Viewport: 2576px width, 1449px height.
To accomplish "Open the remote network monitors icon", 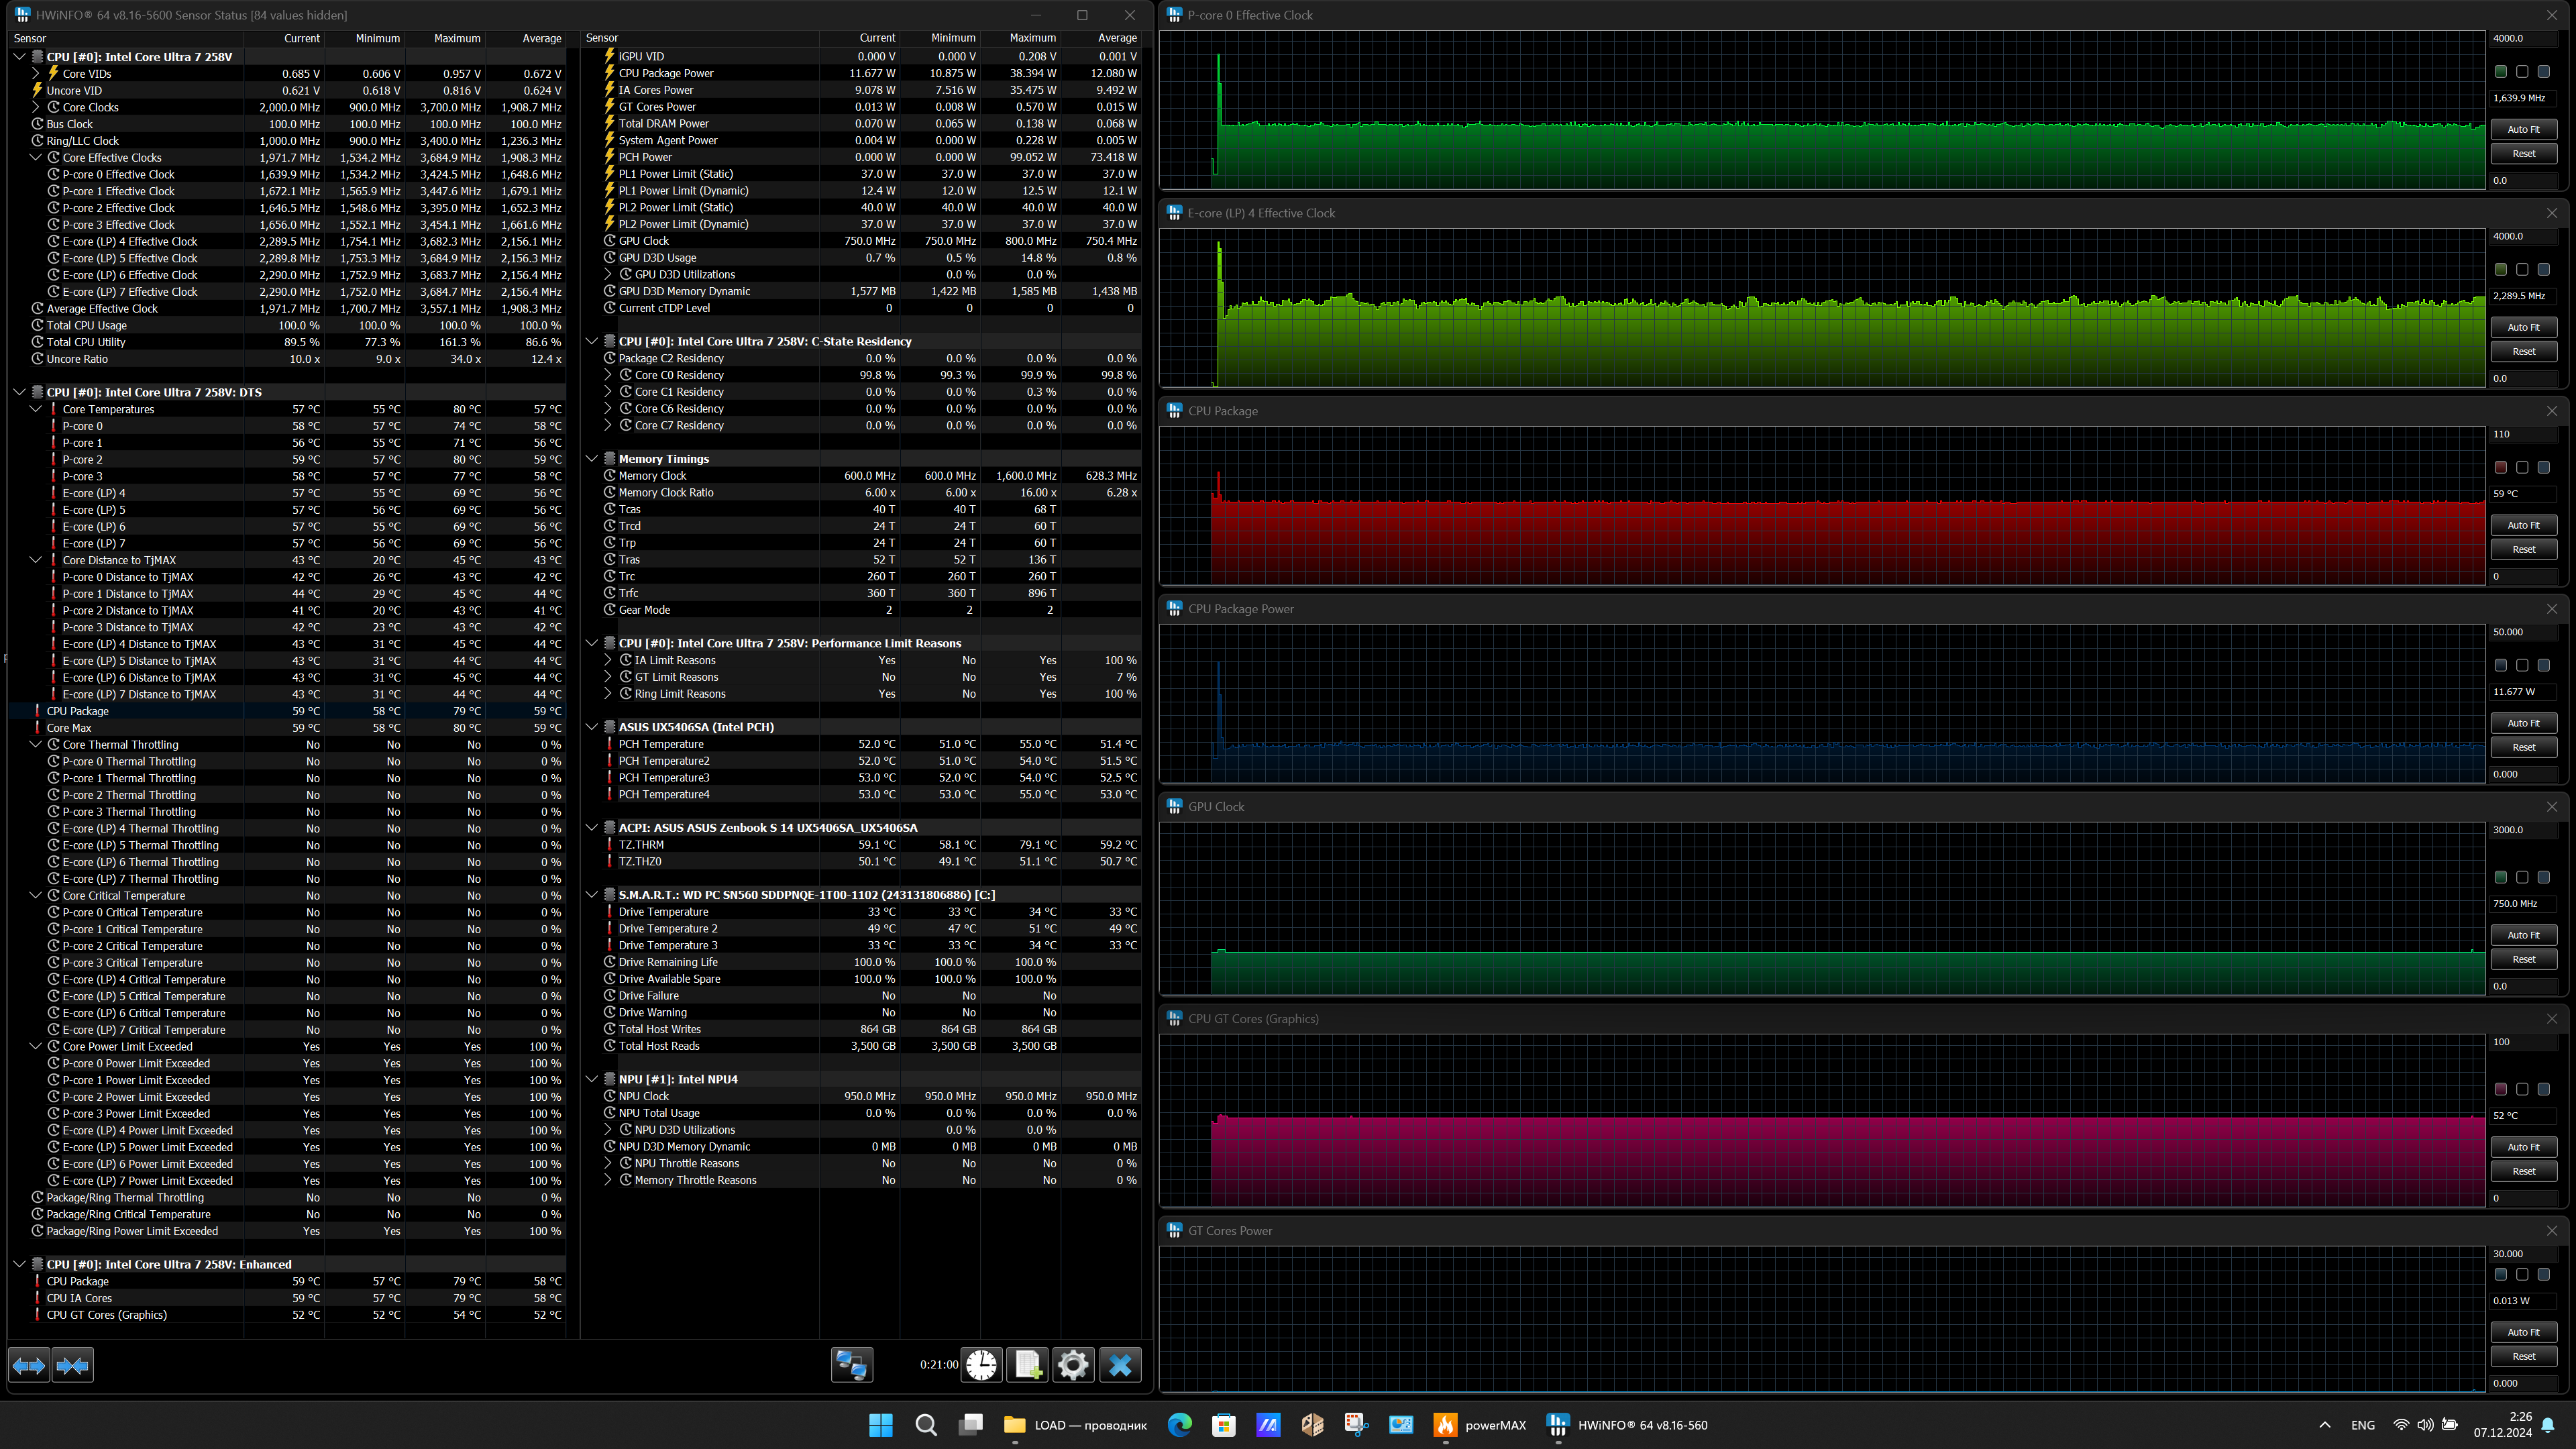I will pyautogui.click(x=851, y=1365).
